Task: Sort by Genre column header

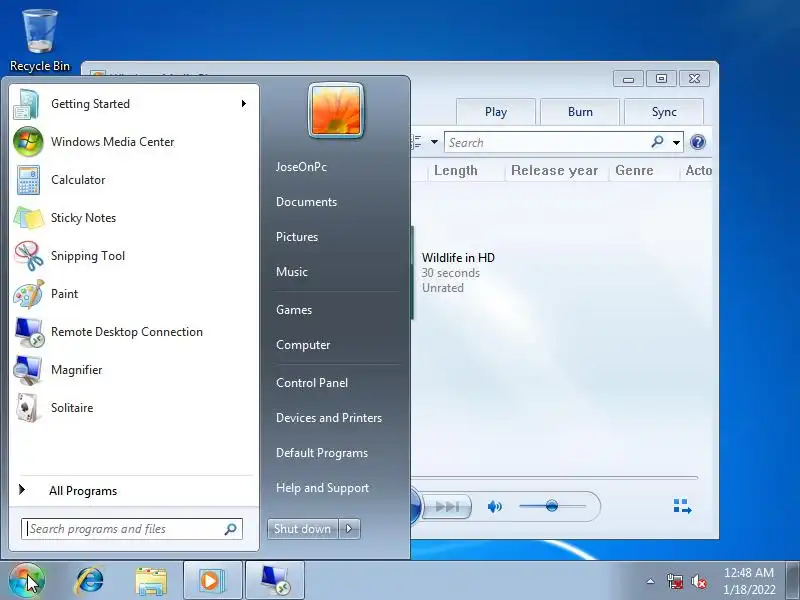Action: 634,170
